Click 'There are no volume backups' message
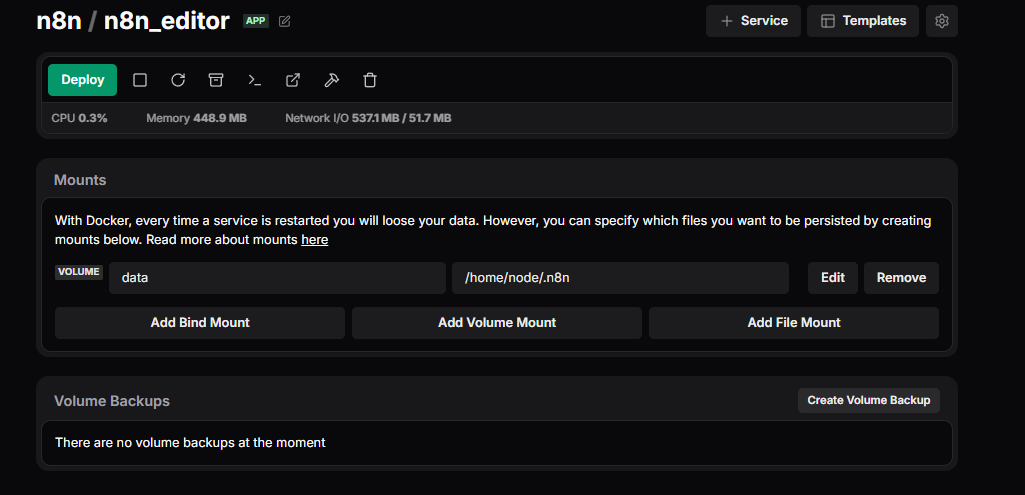 (190, 443)
